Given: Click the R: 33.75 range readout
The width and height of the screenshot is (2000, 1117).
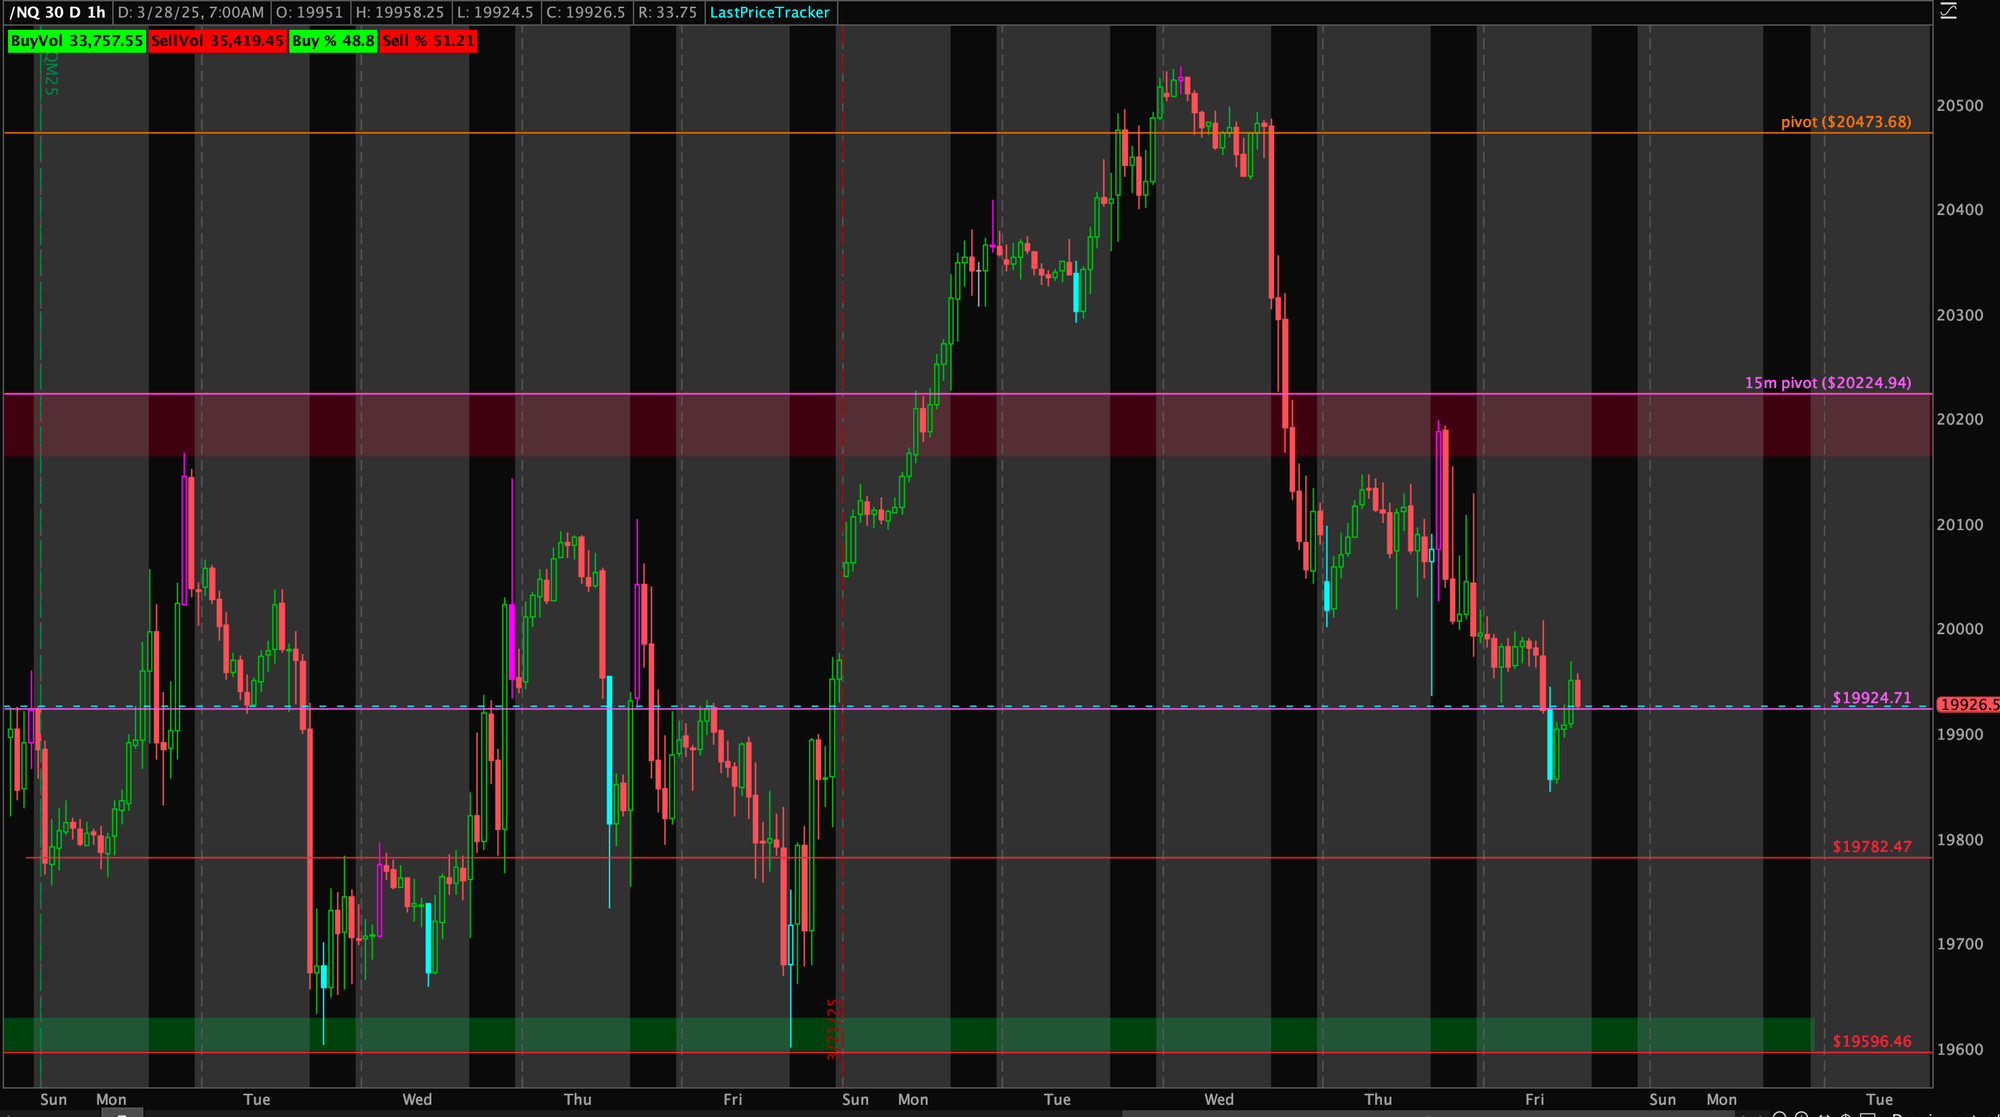Looking at the screenshot, I should coord(668,13).
